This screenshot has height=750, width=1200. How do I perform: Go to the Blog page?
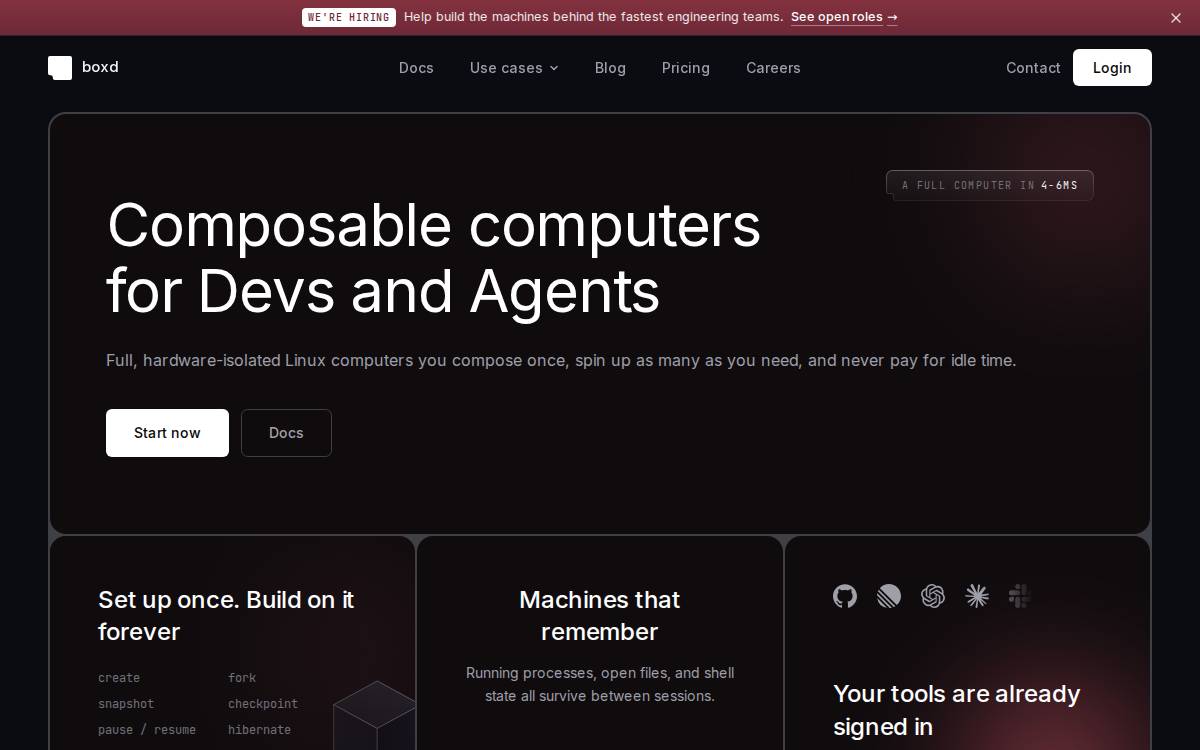coord(610,68)
